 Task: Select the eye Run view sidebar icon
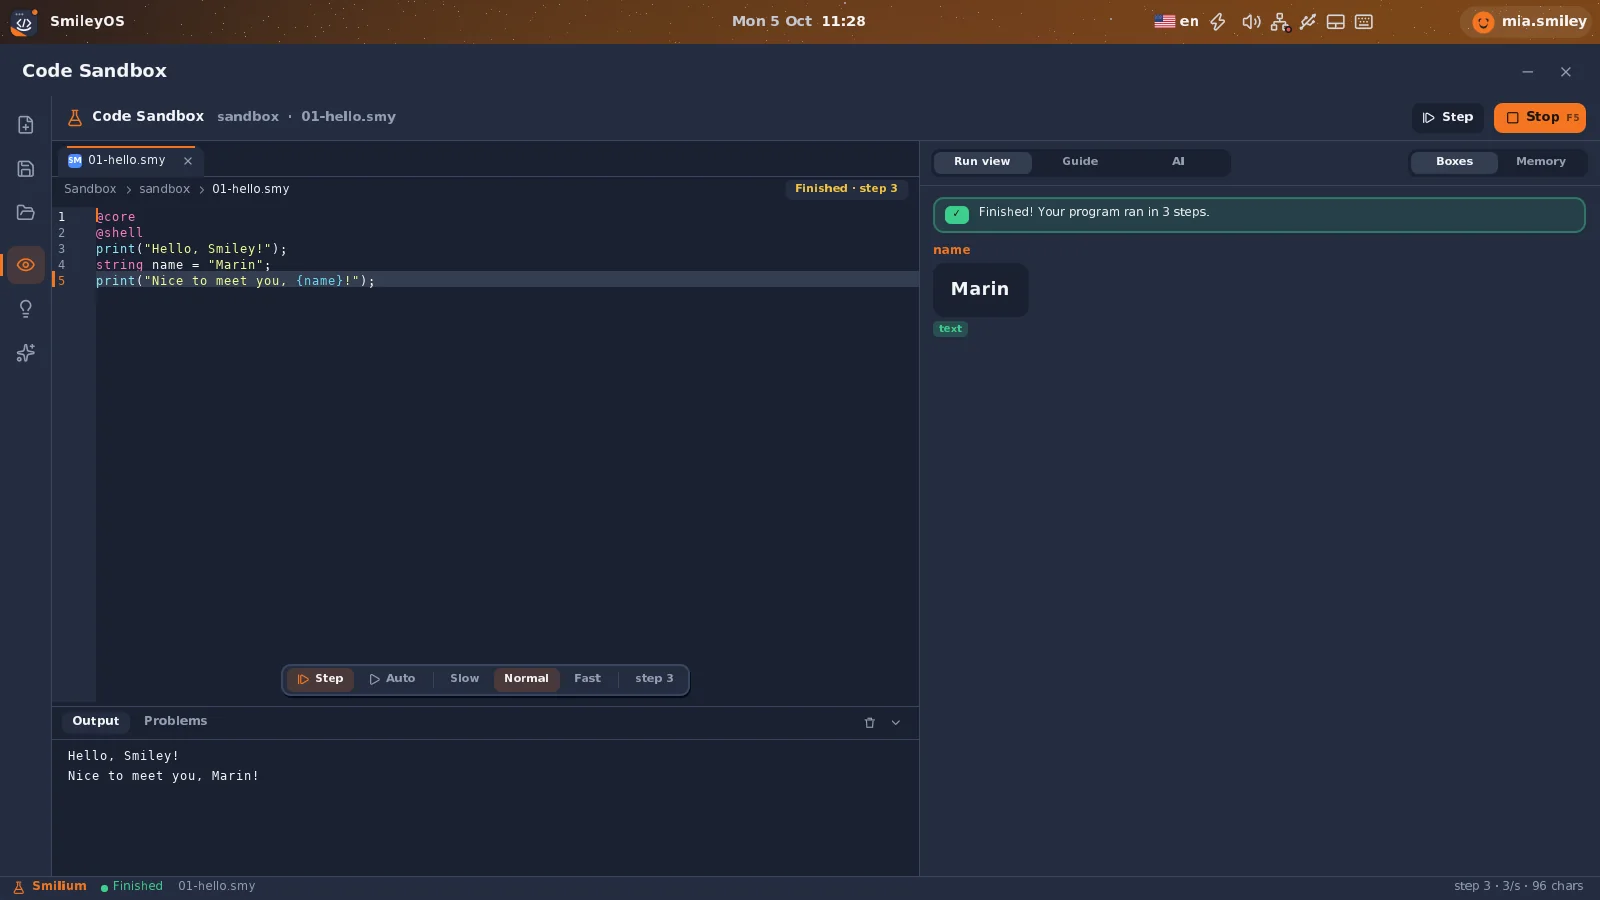click(26, 265)
